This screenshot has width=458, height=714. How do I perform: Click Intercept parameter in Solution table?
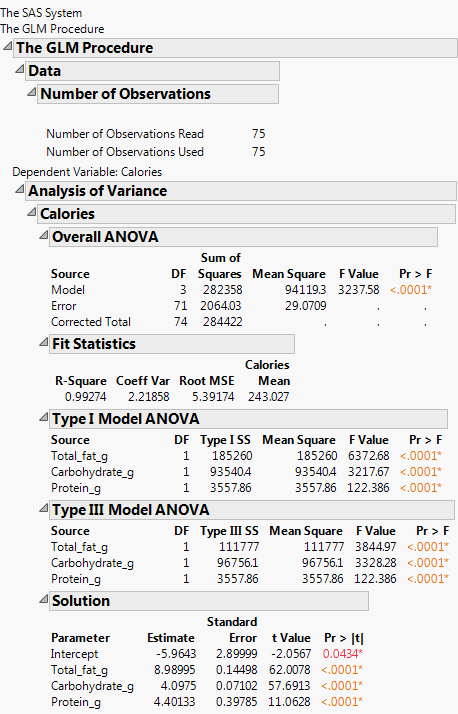pyautogui.click(x=74, y=654)
